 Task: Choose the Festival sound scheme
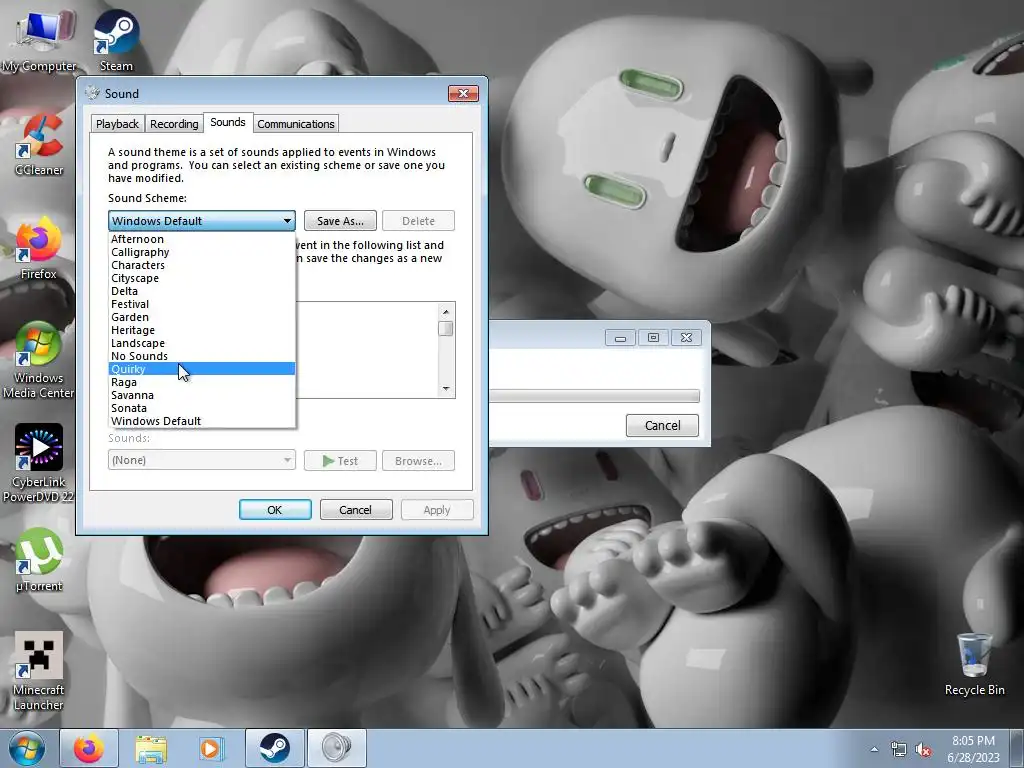click(x=202, y=304)
